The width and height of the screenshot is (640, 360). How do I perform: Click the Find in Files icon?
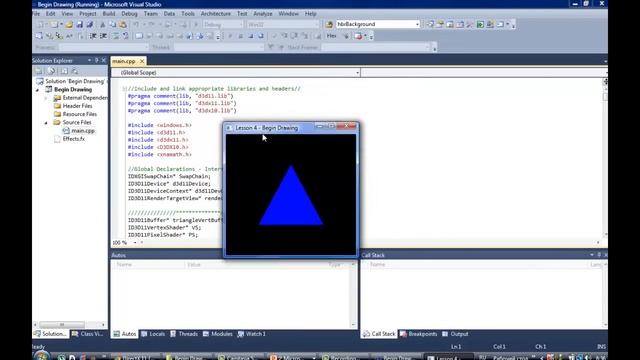pyautogui.click(x=329, y=24)
